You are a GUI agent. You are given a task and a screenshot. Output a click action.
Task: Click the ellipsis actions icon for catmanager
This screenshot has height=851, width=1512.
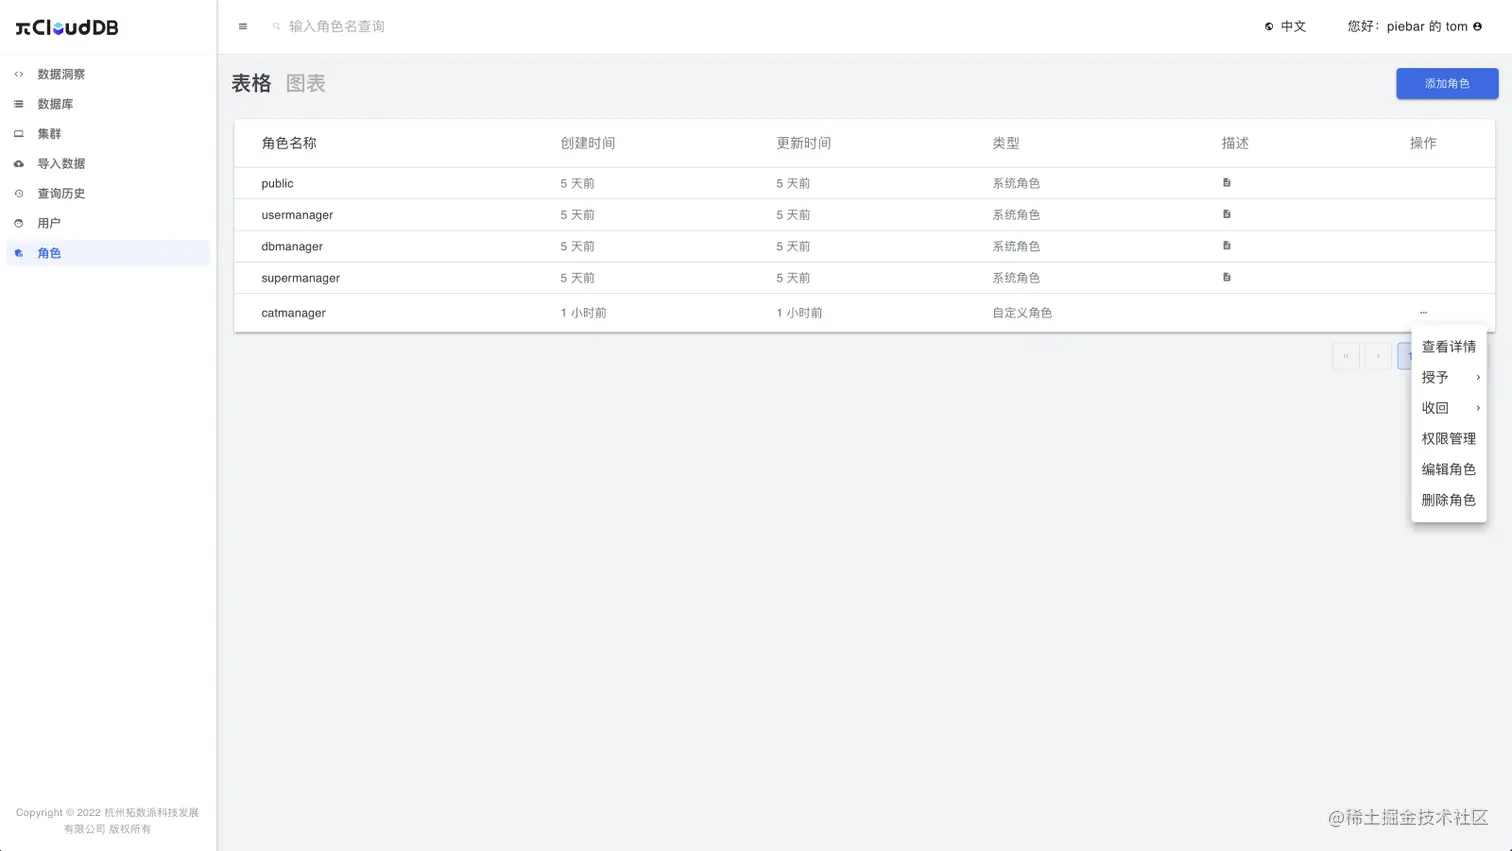[x=1423, y=312]
